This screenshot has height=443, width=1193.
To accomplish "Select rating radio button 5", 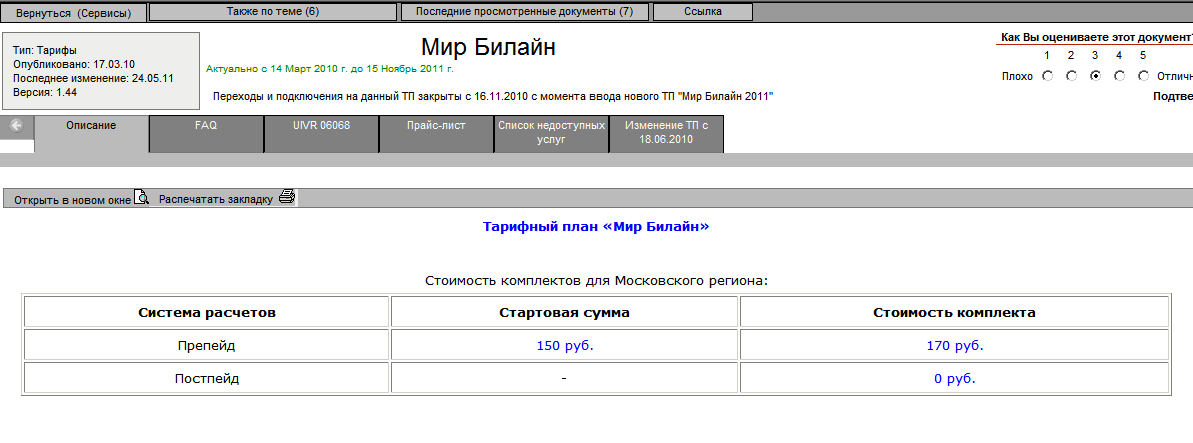I will (1143, 76).
